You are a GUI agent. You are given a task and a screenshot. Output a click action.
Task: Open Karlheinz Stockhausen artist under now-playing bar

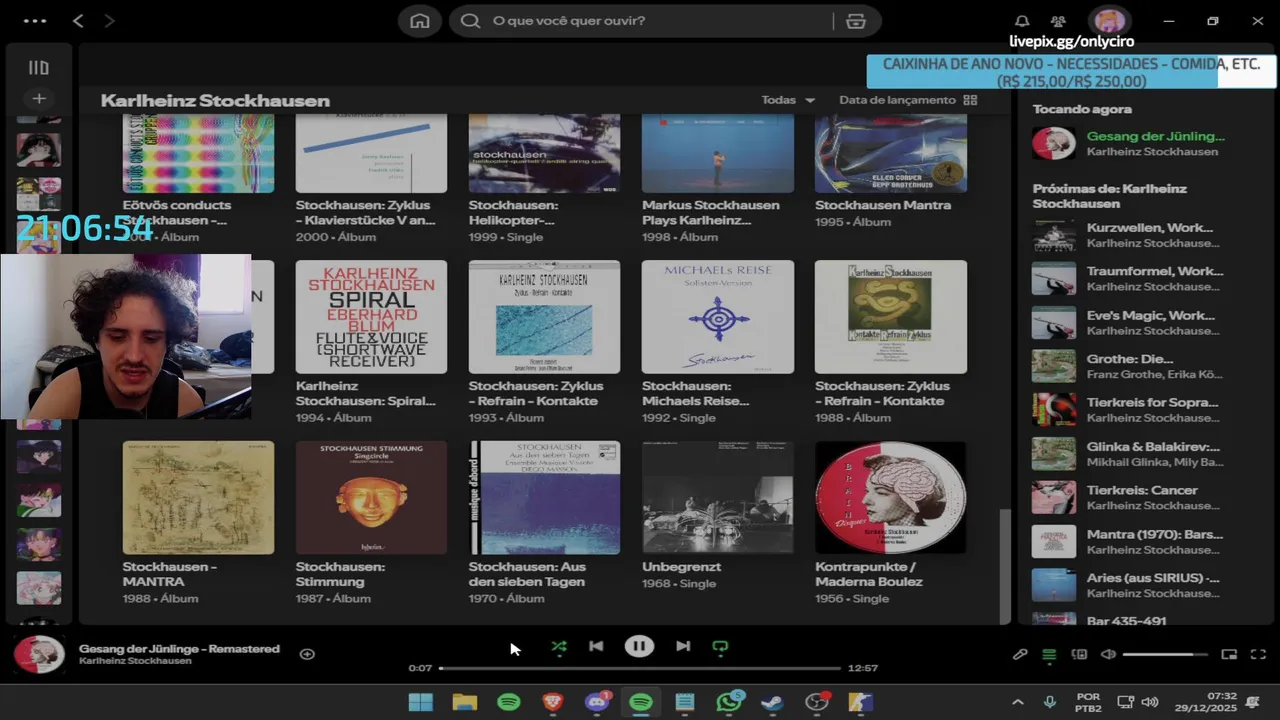pos(135,661)
